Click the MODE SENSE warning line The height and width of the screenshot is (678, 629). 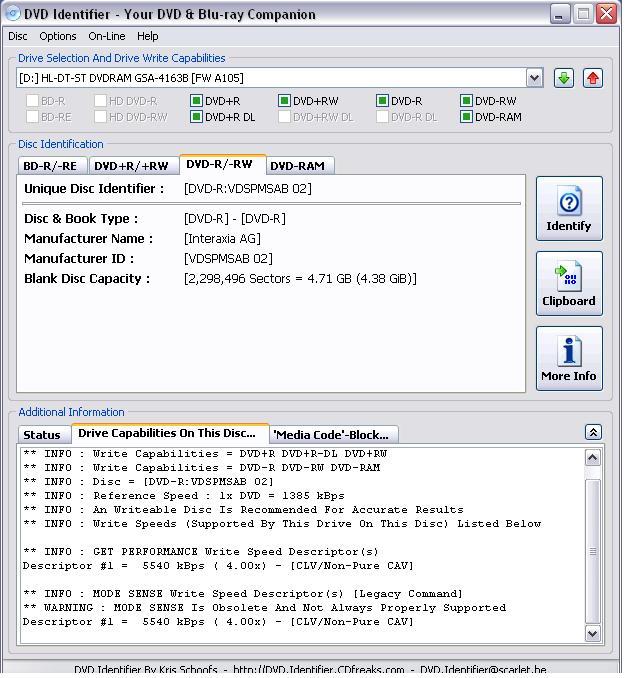[x=265, y=608]
